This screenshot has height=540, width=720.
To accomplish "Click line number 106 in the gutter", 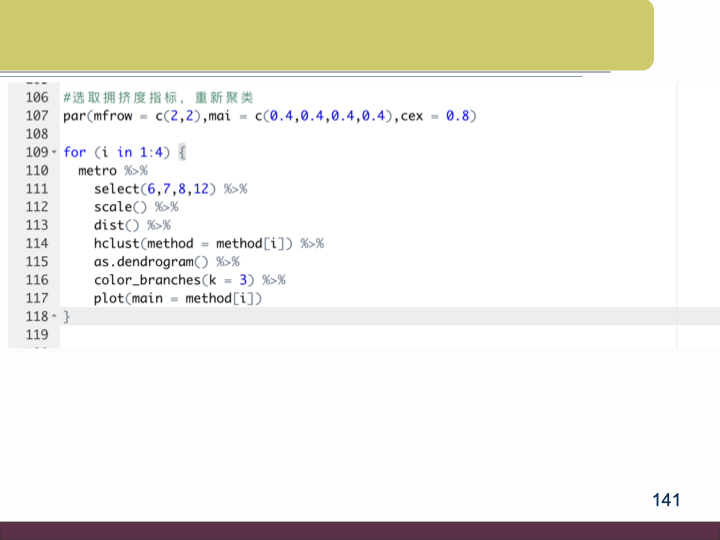I will [x=36, y=98].
